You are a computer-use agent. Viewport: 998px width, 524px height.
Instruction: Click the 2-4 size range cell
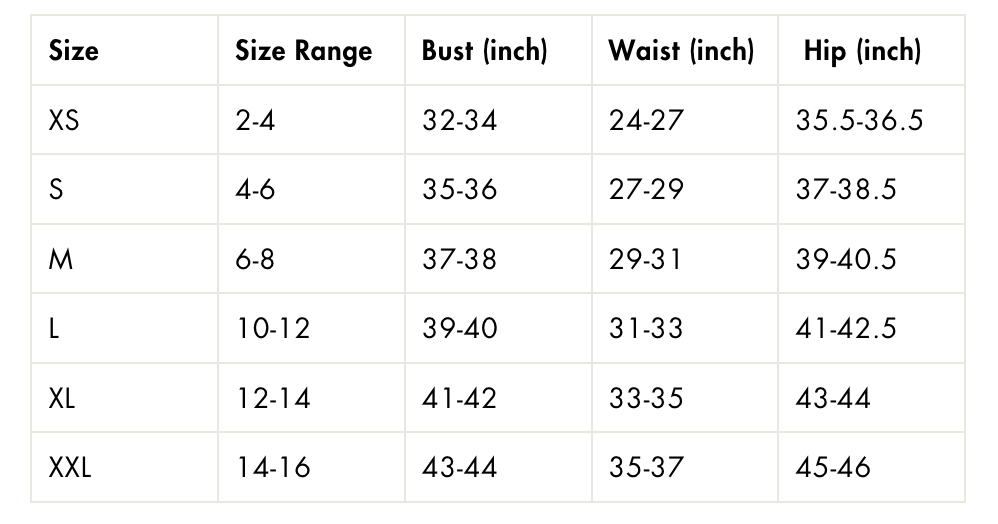255,121
